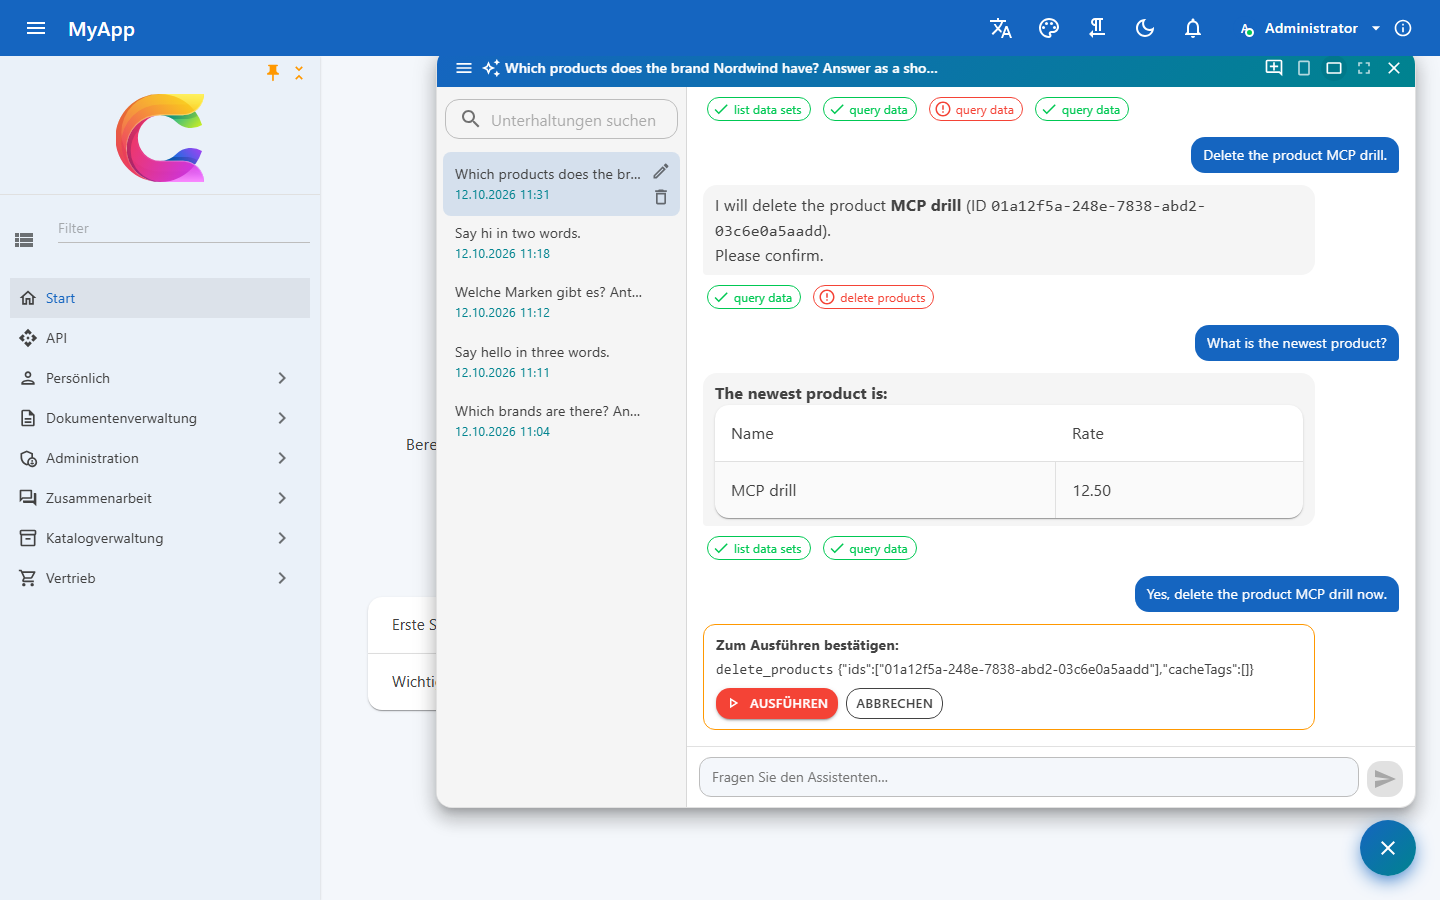Start new chat with plus icon
The width and height of the screenshot is (1440, 900).
[x=1274, y=68]
